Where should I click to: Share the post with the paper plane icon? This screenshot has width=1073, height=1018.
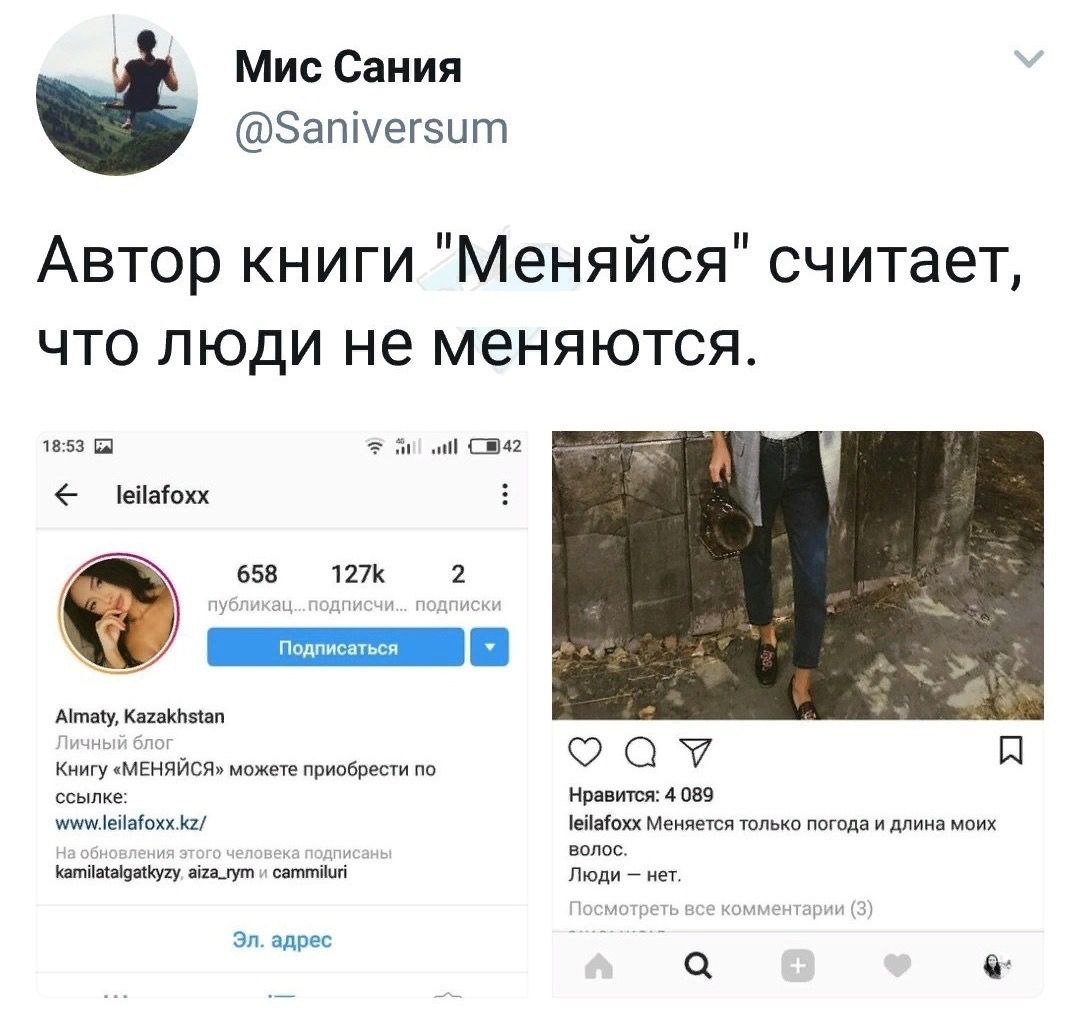coord(695,753)
